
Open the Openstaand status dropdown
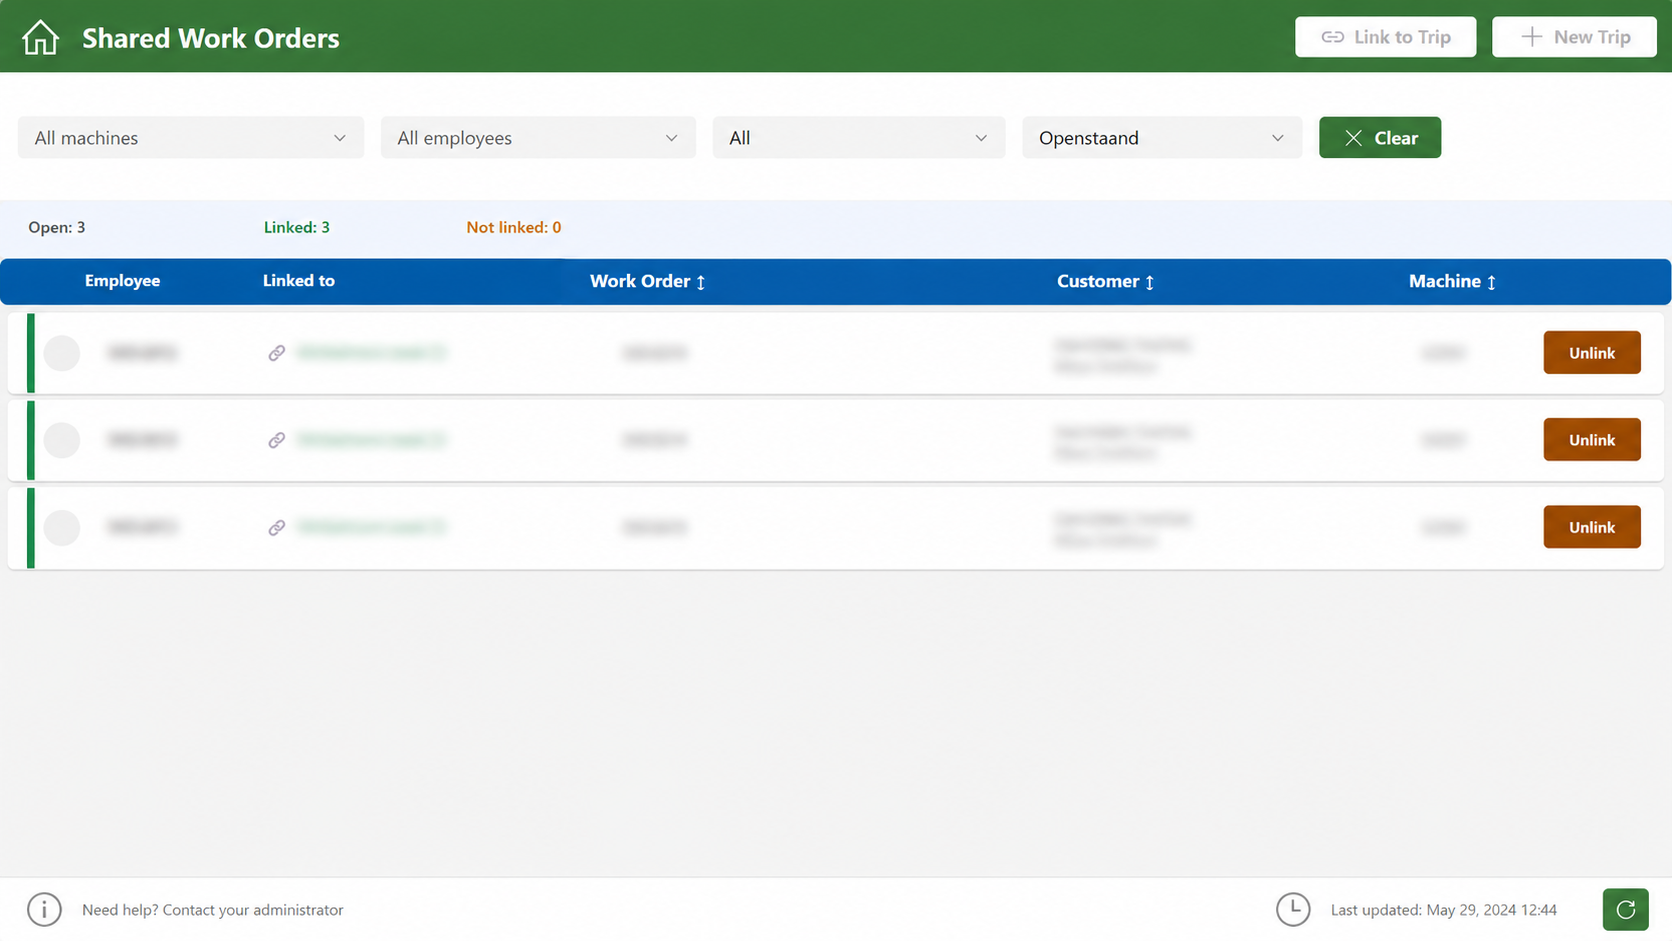[x=1162, y=138]
